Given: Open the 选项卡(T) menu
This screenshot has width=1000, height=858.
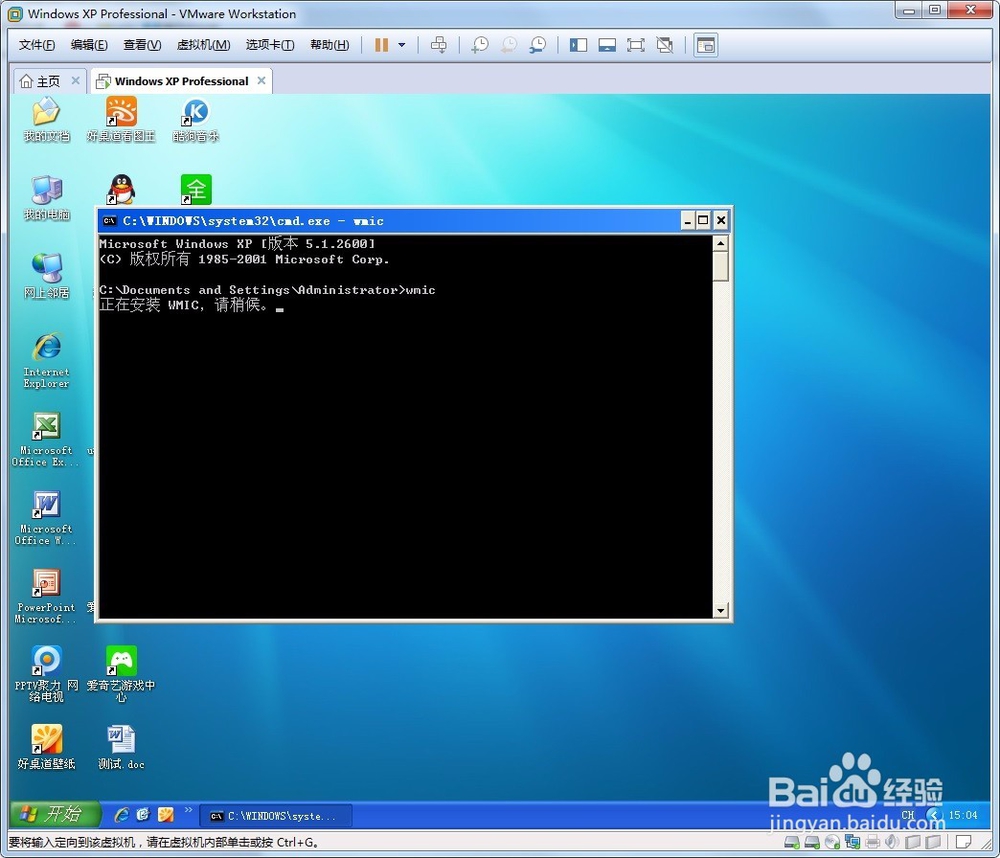Looking at the screenshot, I should tap(270, 45).
